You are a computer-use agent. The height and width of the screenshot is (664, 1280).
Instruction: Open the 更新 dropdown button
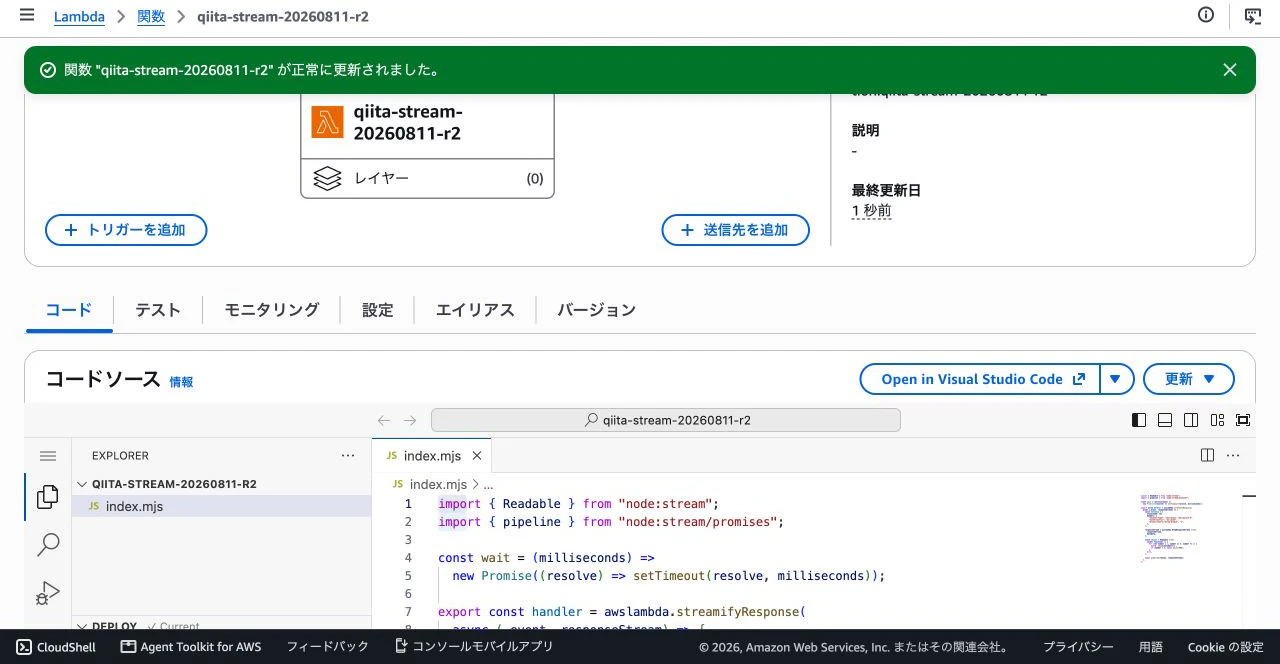pyautogui.click(x=1189, y=379)
